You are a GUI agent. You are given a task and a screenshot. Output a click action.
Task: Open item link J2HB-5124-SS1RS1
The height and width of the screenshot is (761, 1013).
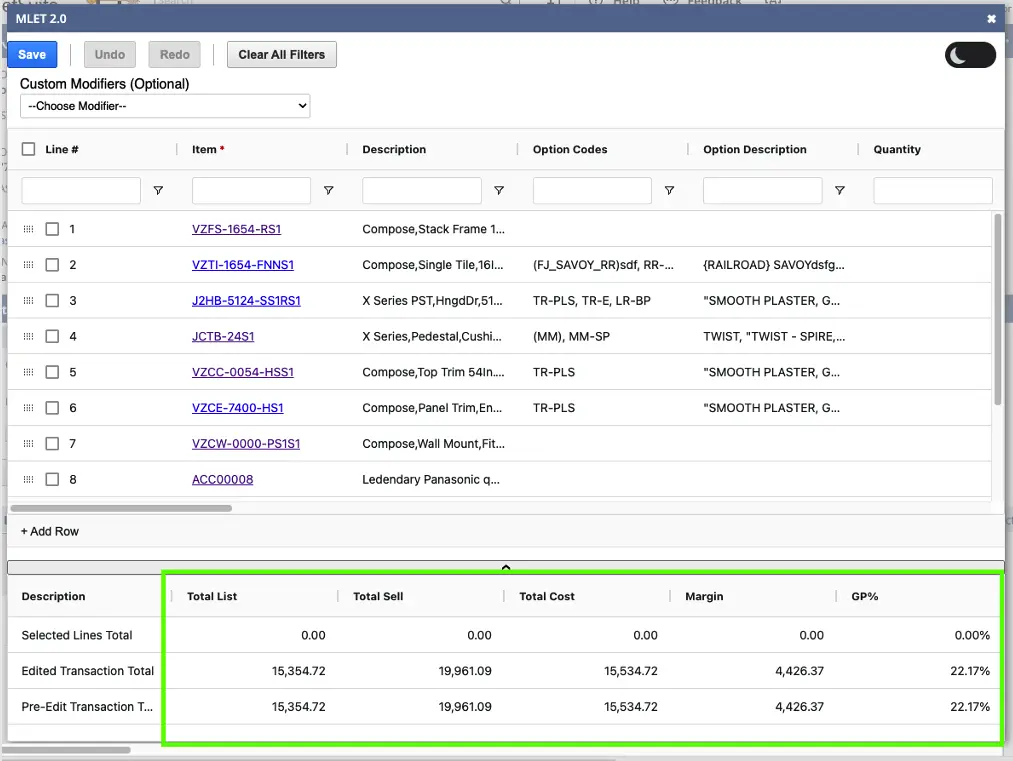coord(246,300)
